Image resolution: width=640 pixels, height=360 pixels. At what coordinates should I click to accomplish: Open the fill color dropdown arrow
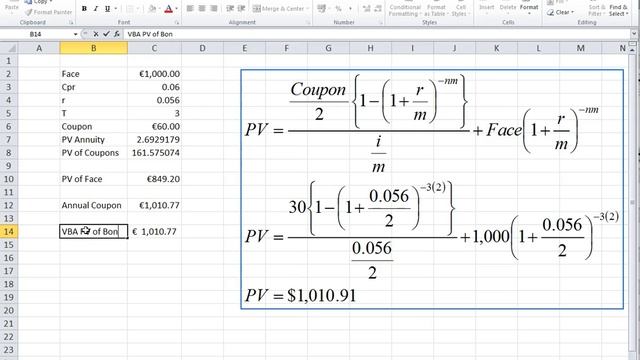pyautogui.click(x=160, y=8)
